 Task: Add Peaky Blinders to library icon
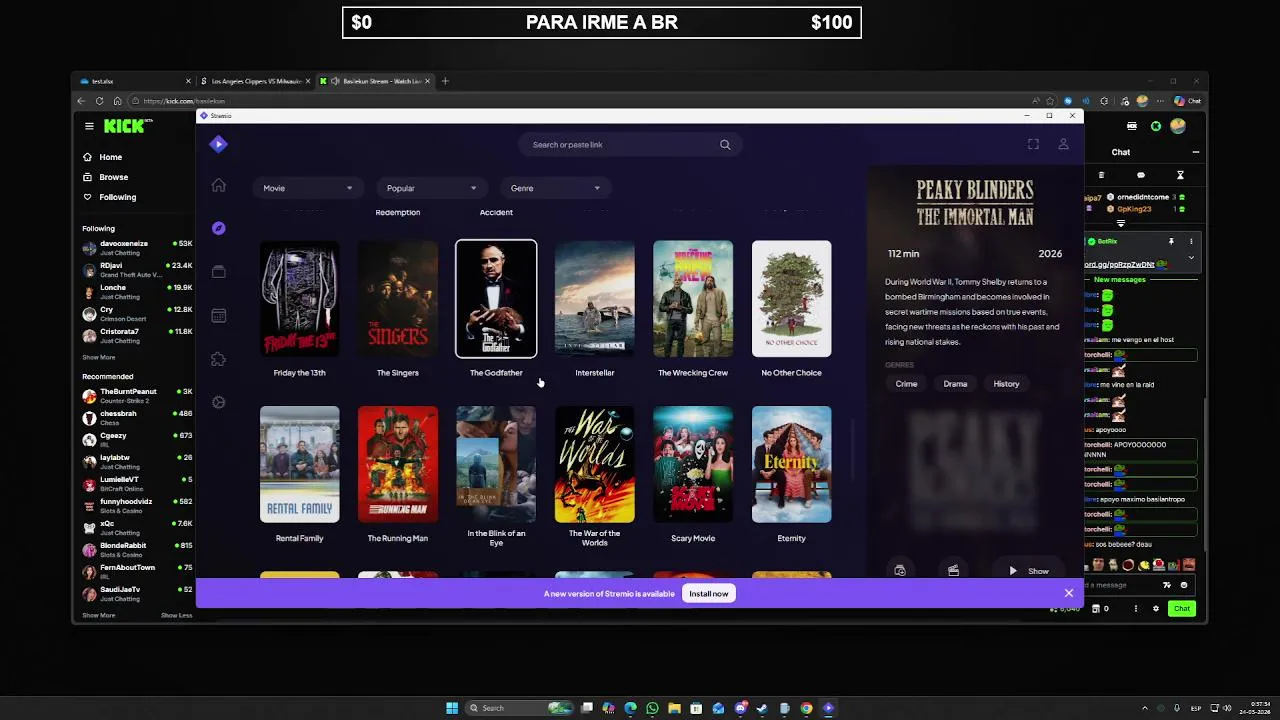tap(900, 570)
